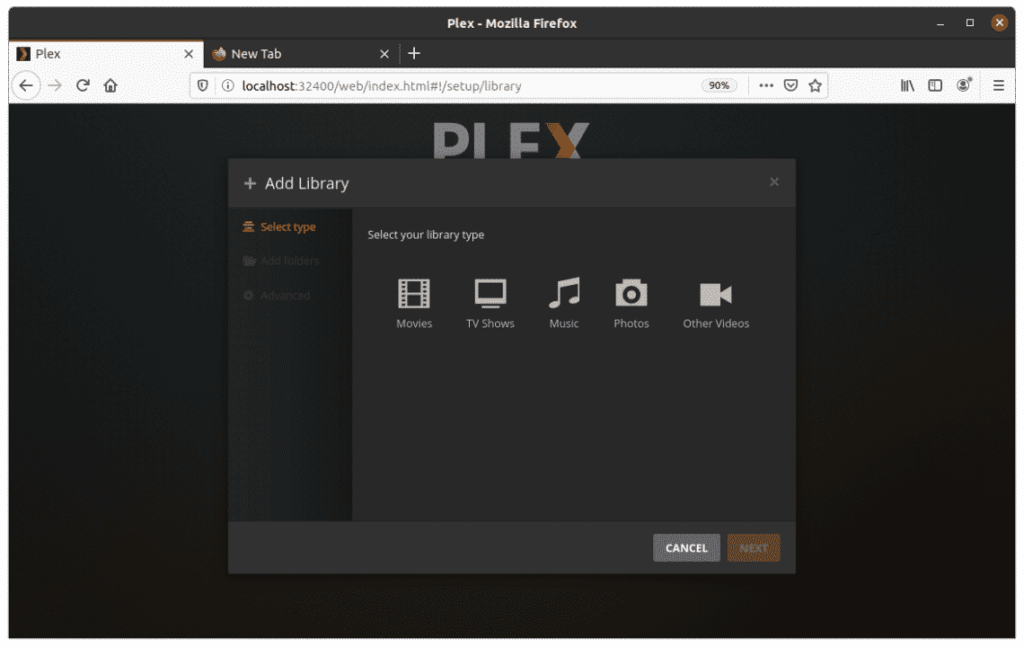Screen dimensions: 1024x647
Task: Open tracking protection shield info
Action: click(202, 86)
